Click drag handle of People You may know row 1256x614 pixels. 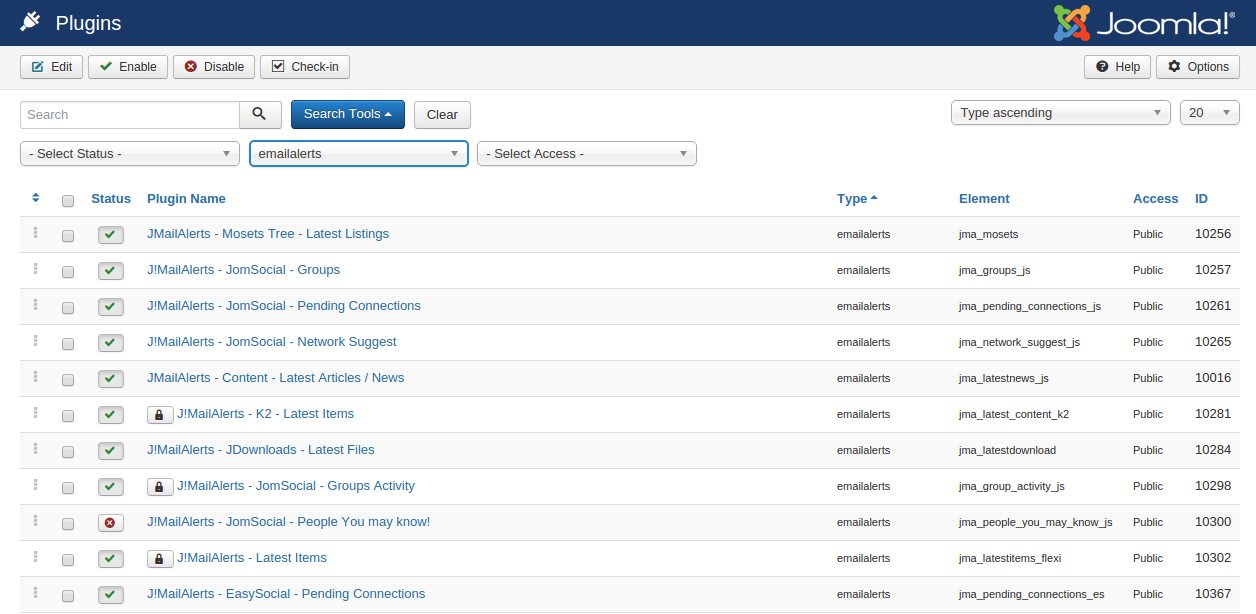point(35,521)
